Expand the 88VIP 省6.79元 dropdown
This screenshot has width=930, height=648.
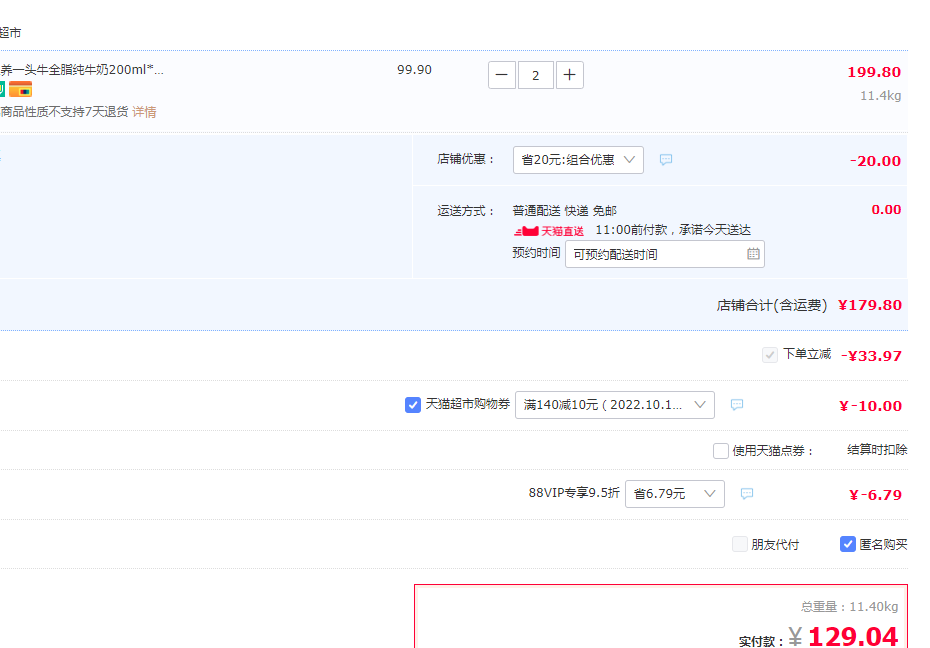coord(675,494)
